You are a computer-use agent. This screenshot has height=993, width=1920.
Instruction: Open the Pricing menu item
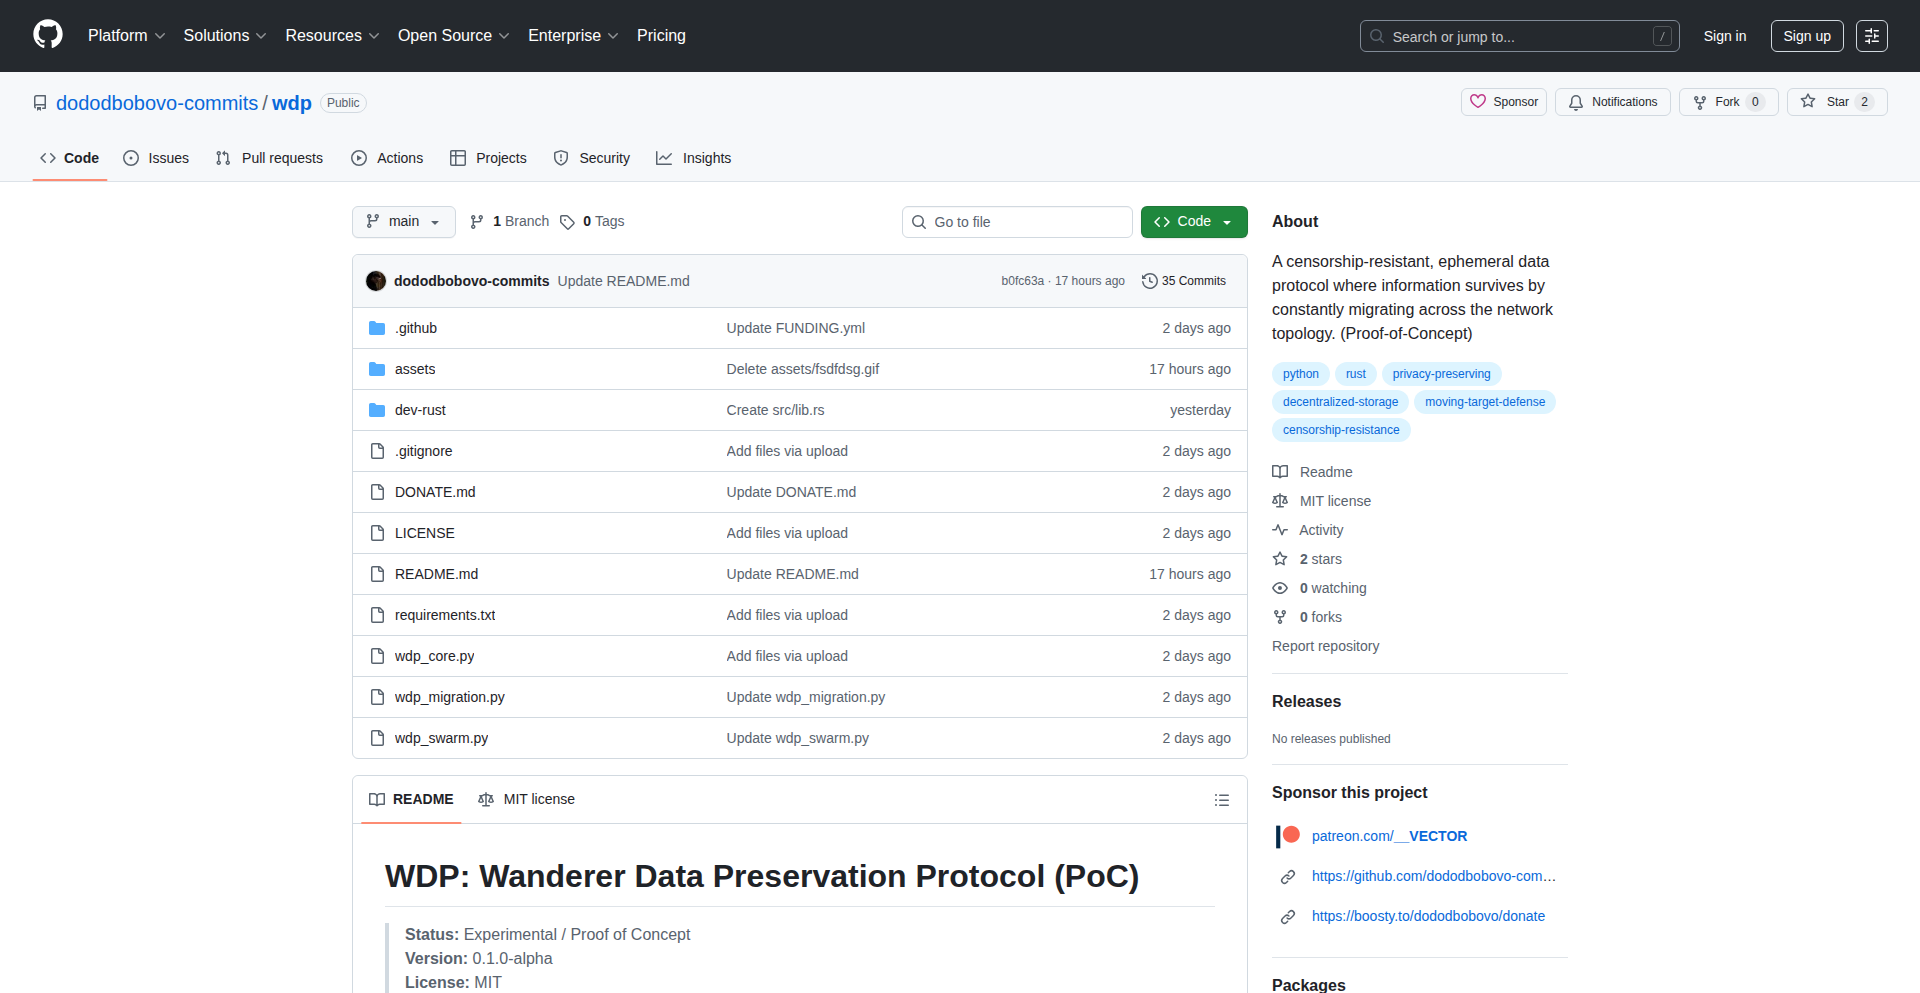pos(661,35)
